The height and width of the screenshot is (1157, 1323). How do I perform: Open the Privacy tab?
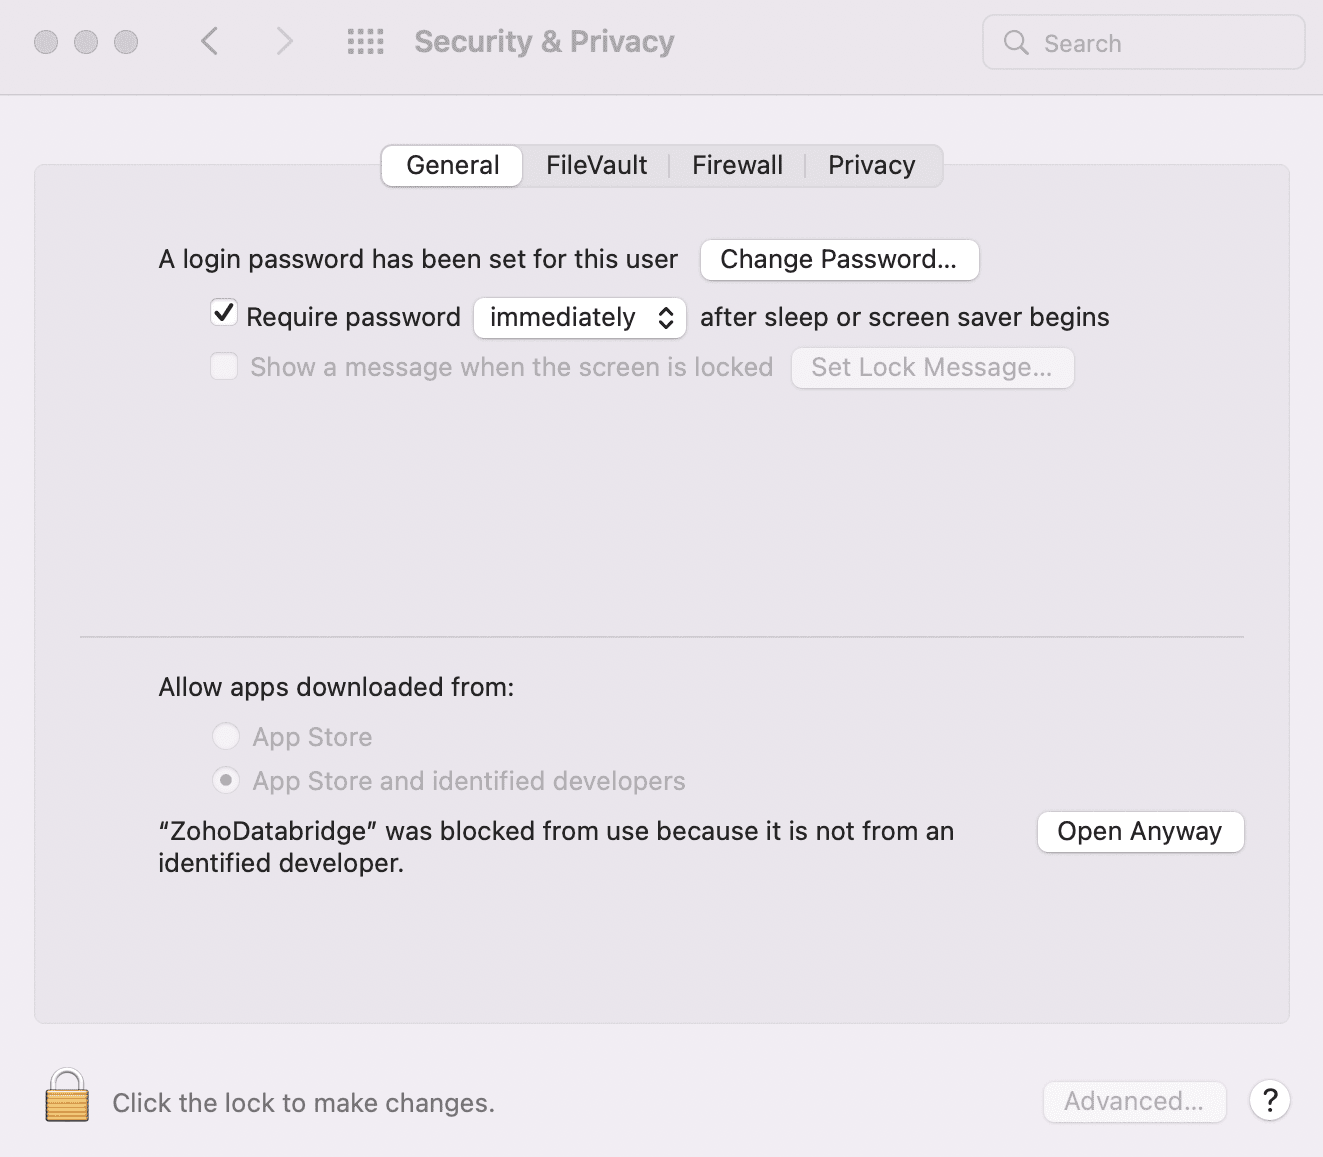click(x=871, y=165)
